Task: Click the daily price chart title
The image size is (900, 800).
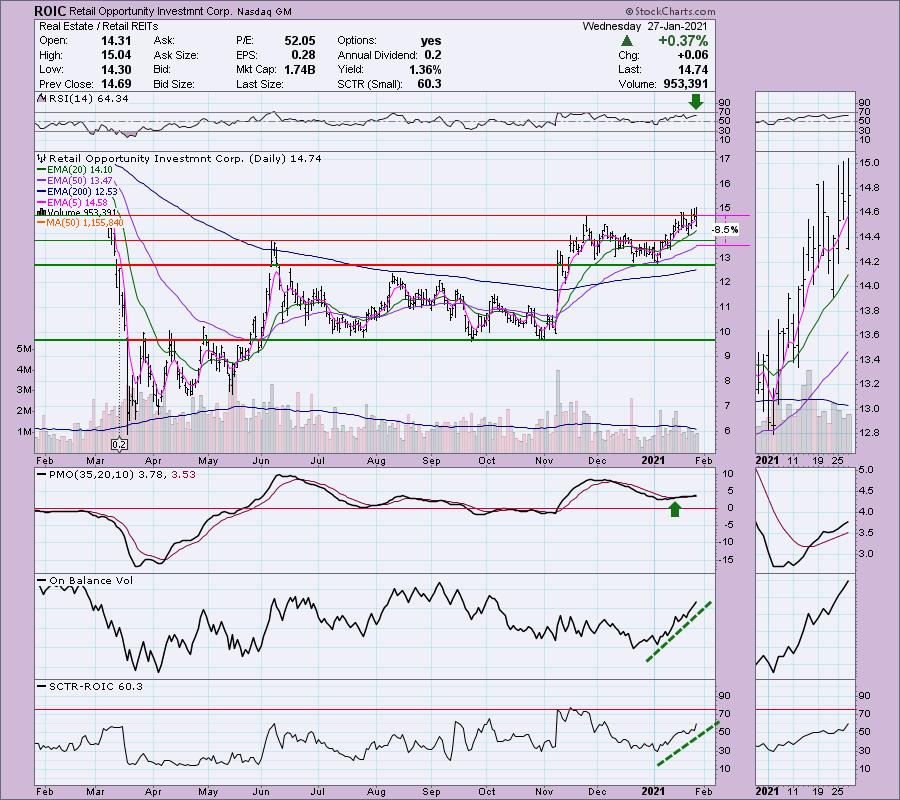Action: tap(185, 158)
